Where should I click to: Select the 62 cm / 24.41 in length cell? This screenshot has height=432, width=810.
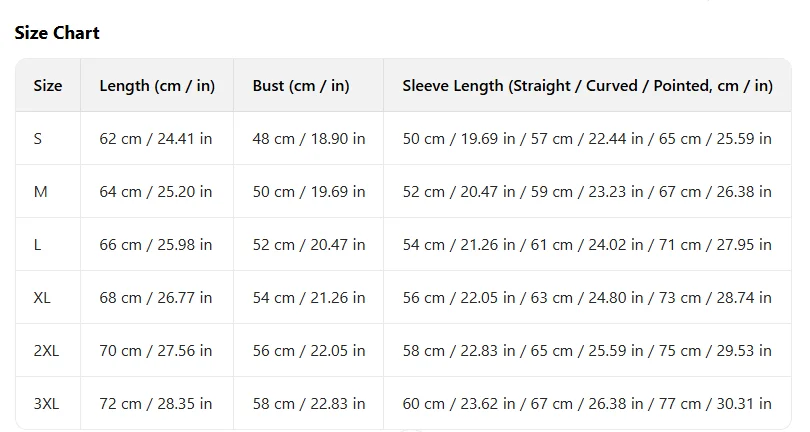tap(157, 138)
